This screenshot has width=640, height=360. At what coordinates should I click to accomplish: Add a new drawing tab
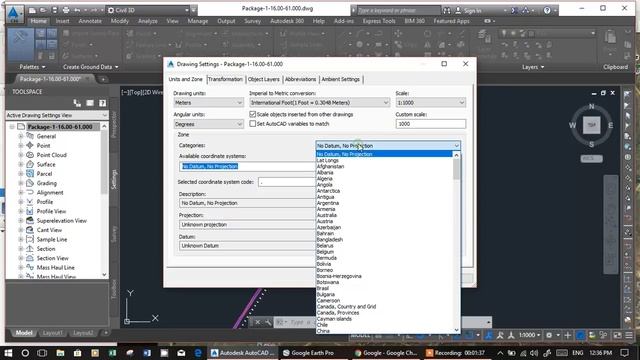click(103, 79)
